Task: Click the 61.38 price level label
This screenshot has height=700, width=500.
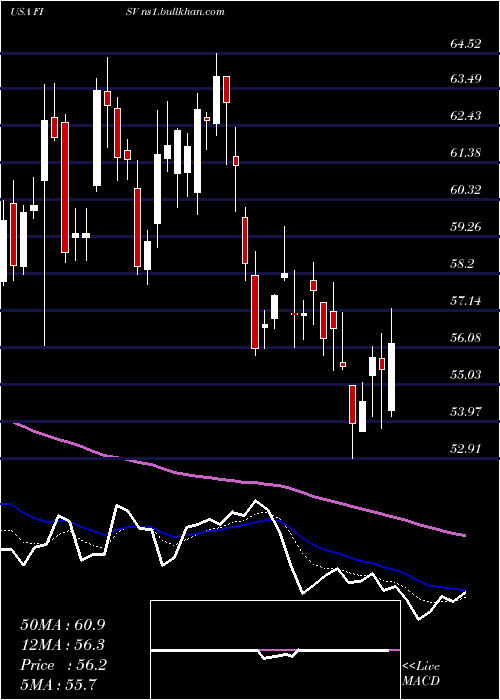Action: pos(466,153)
